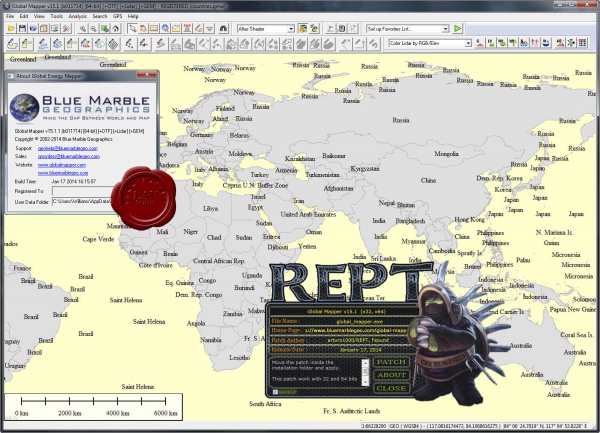Open the GPS menu
The image size is (600, 433).
[117, 16]
